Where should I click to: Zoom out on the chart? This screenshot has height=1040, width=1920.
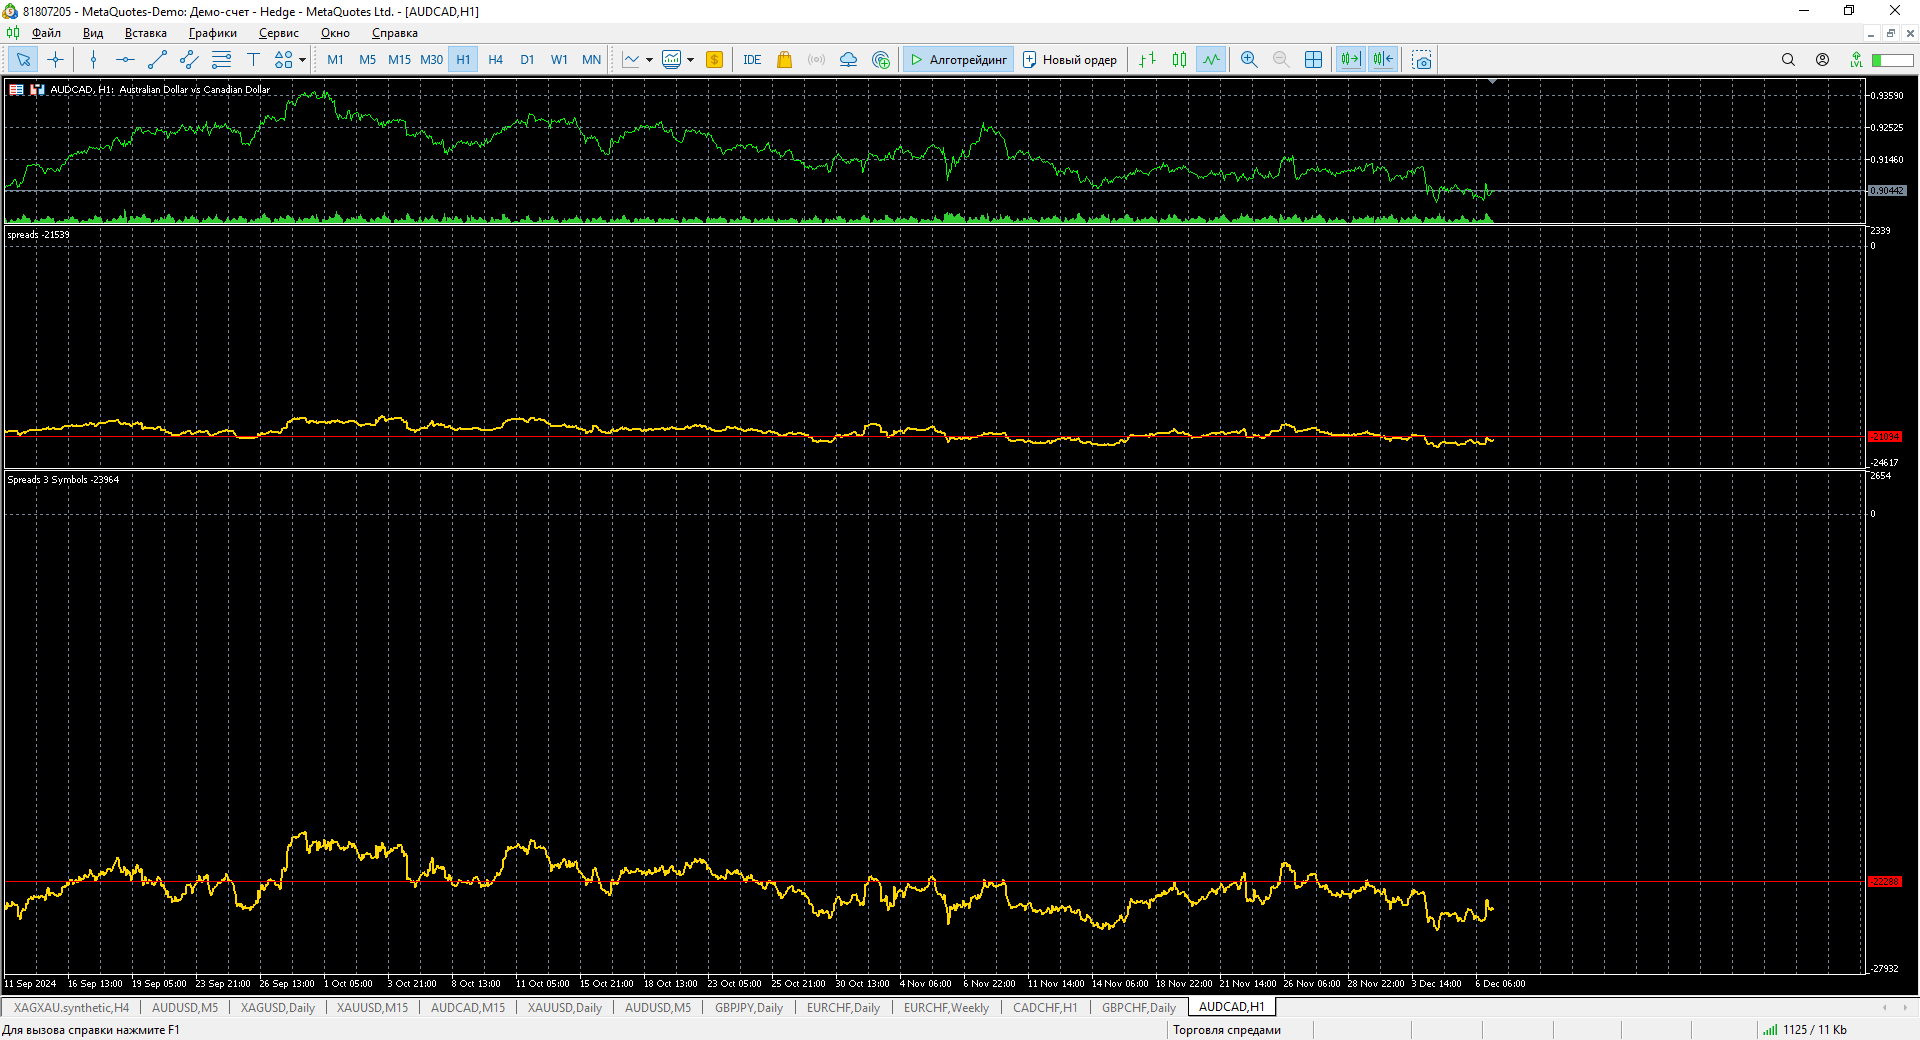tap(1281, 60)
